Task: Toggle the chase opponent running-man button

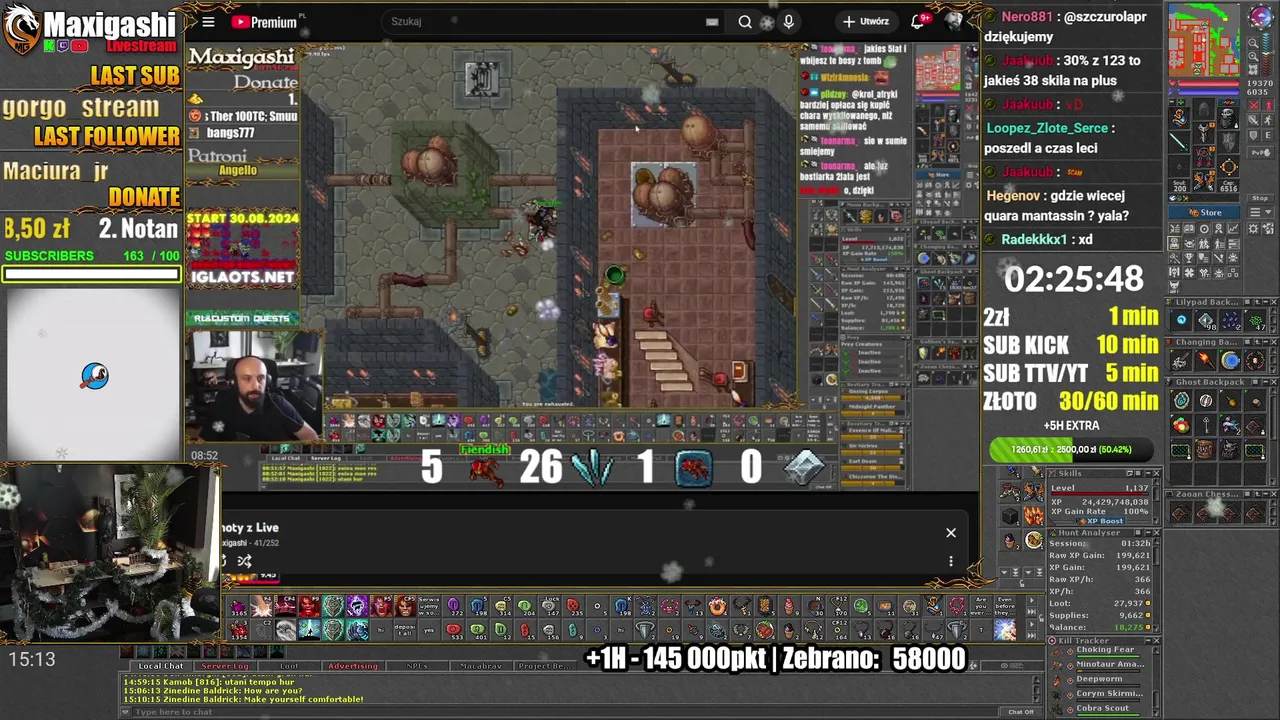Action: [x=1268, y=120]
